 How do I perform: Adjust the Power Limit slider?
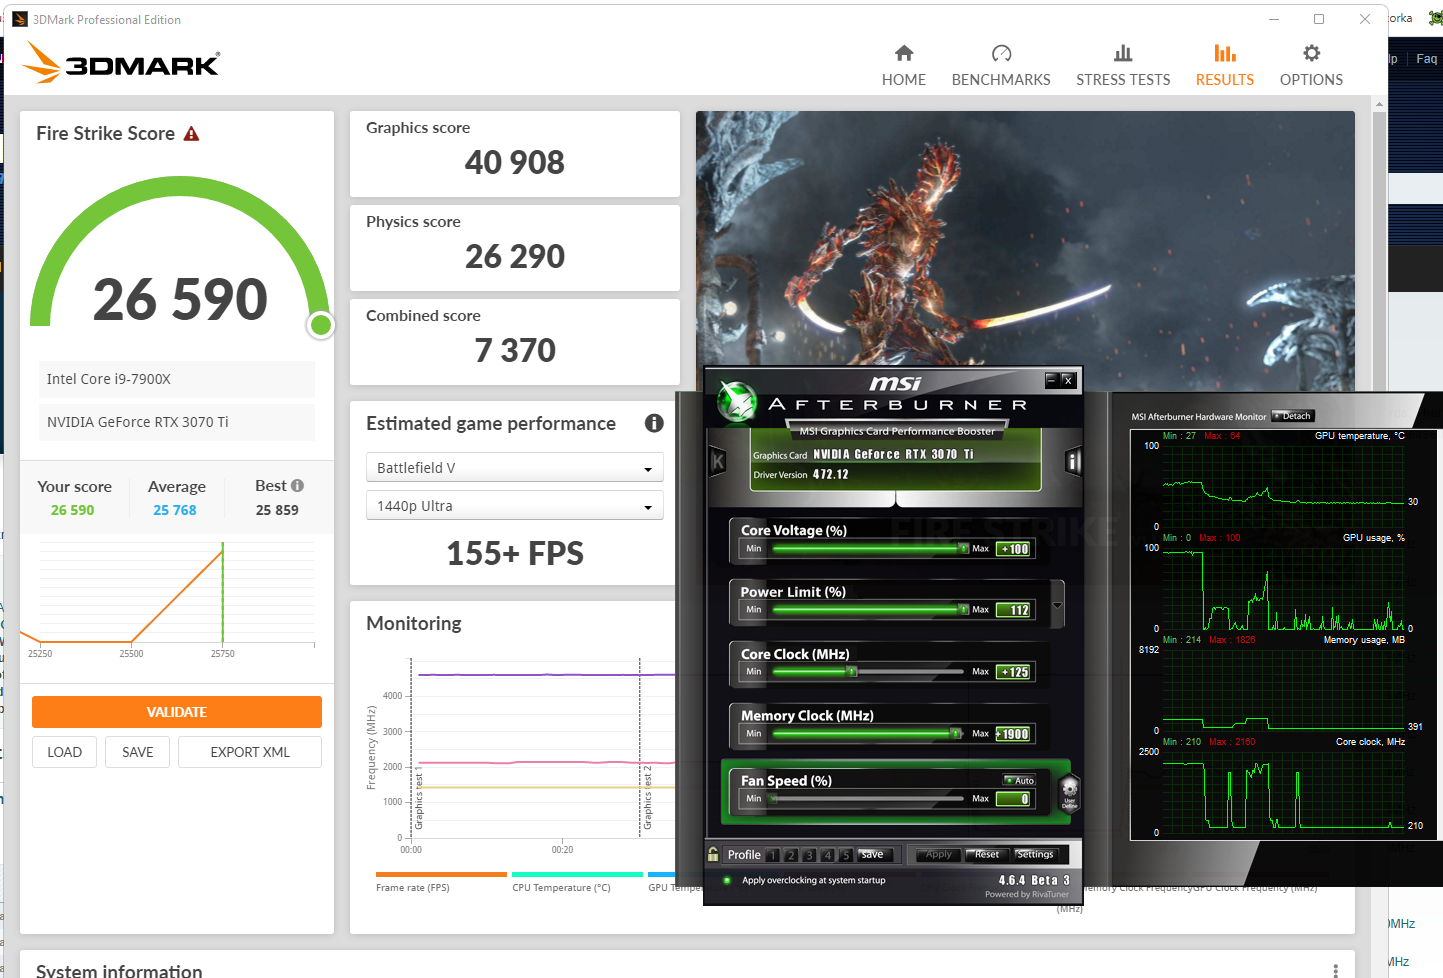pyautogui.click(x=869, y=610)
